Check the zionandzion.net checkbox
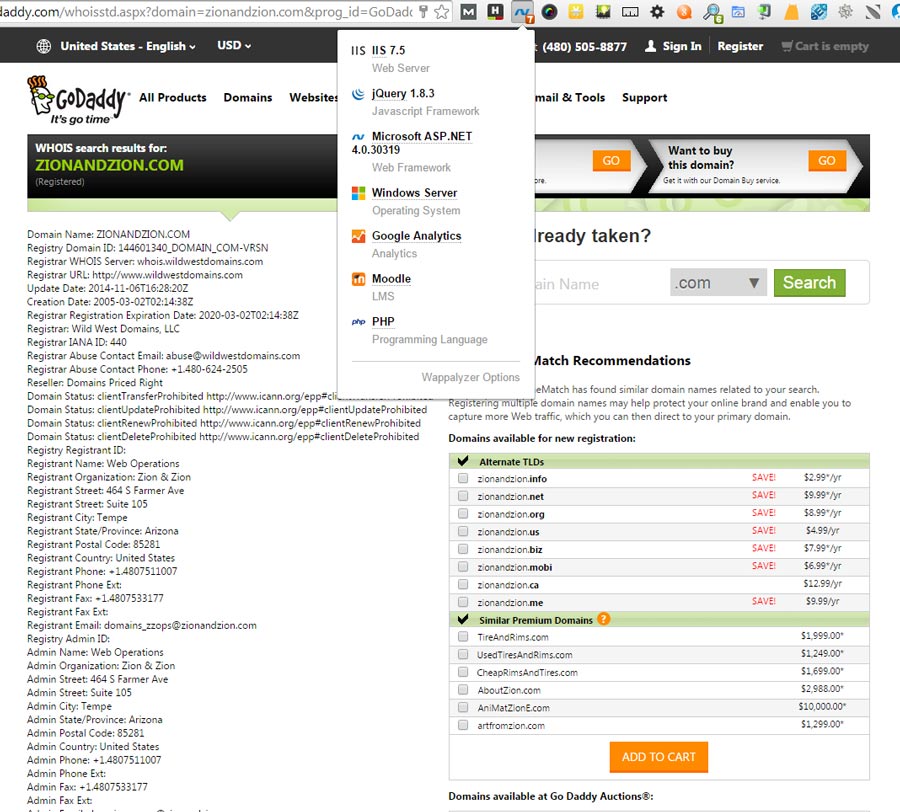 pos(463,496)
